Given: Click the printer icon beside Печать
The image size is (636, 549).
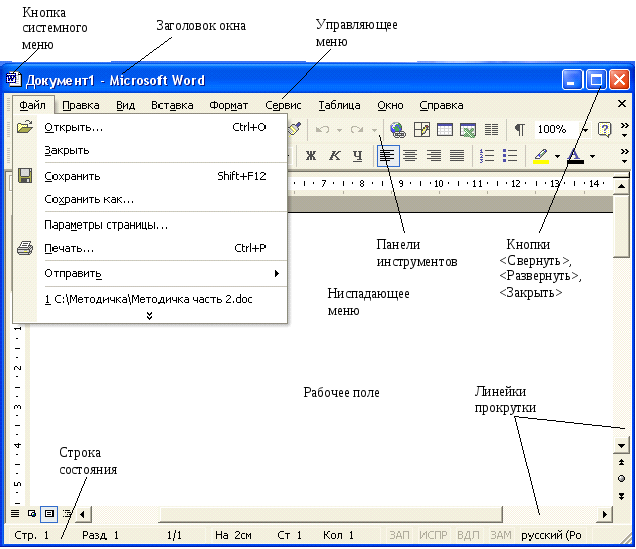Looking at the screenshot, I should tap(25, 248).
